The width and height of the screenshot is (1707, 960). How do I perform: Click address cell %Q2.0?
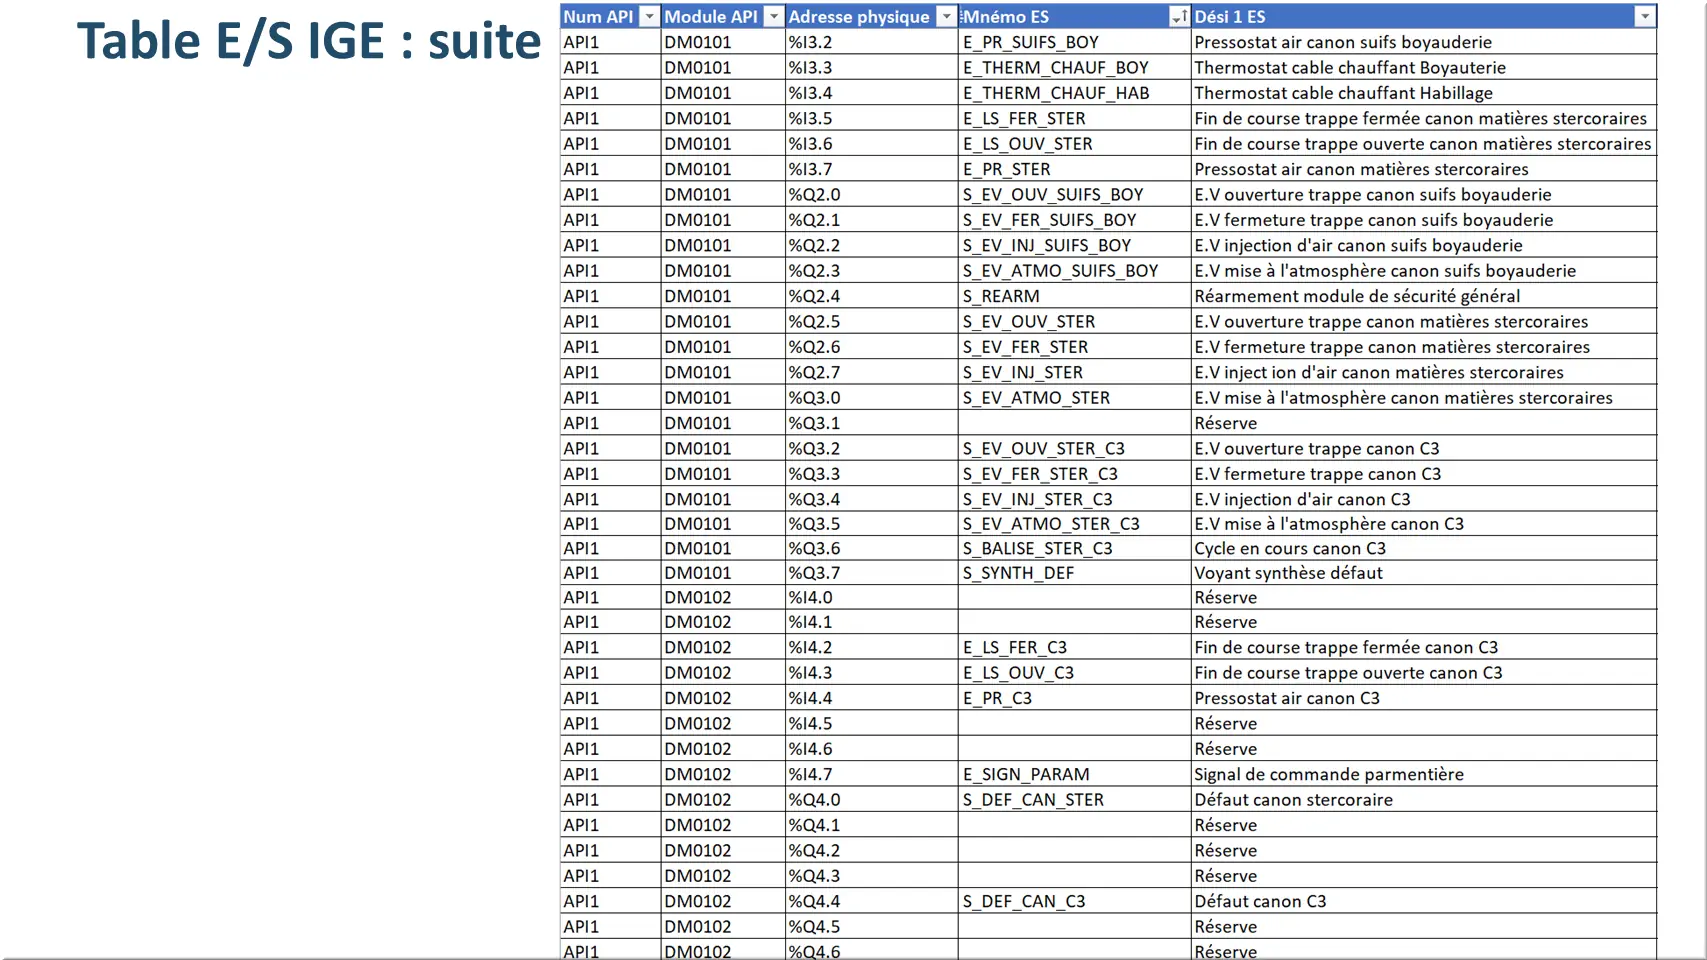point(871,194)
